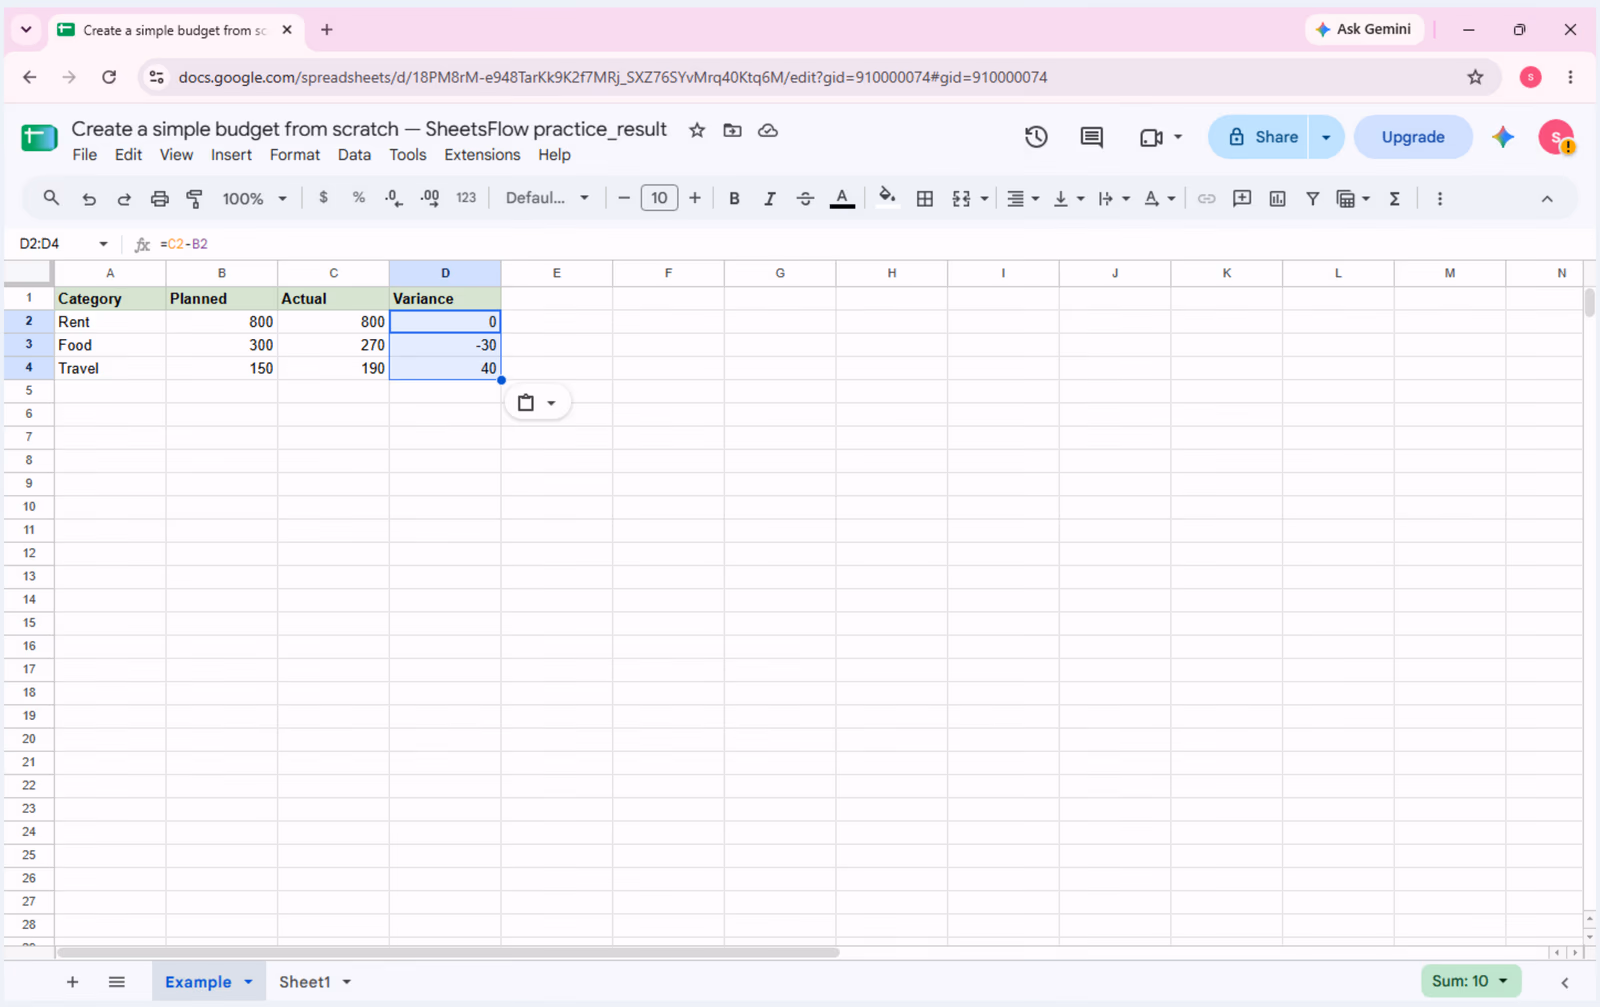The width and height of the screenshot is (1600, 1007).
Task: Add a comment from toolbar icon
Action: 1242,199
